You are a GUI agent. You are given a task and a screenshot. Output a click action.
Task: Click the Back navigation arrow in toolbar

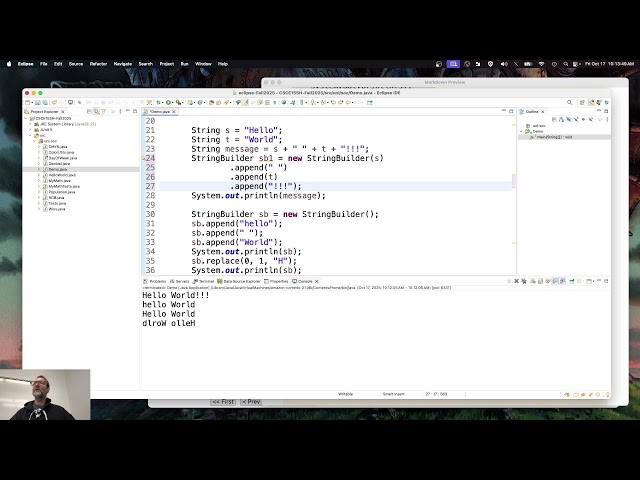pyautogui.click(x=349, y=102)
